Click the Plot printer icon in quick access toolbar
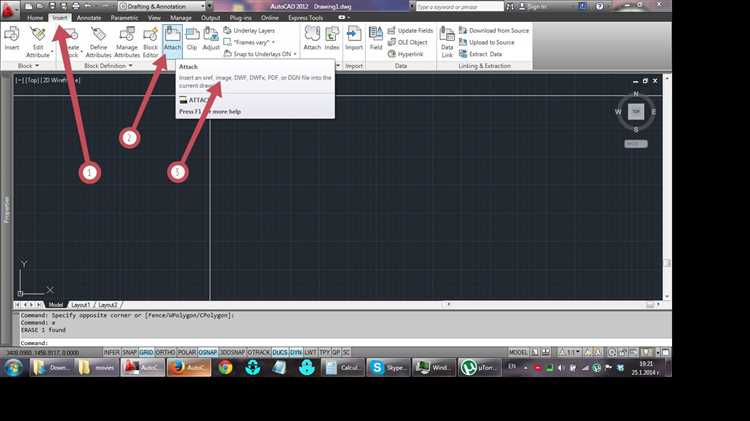 [76, 6]
